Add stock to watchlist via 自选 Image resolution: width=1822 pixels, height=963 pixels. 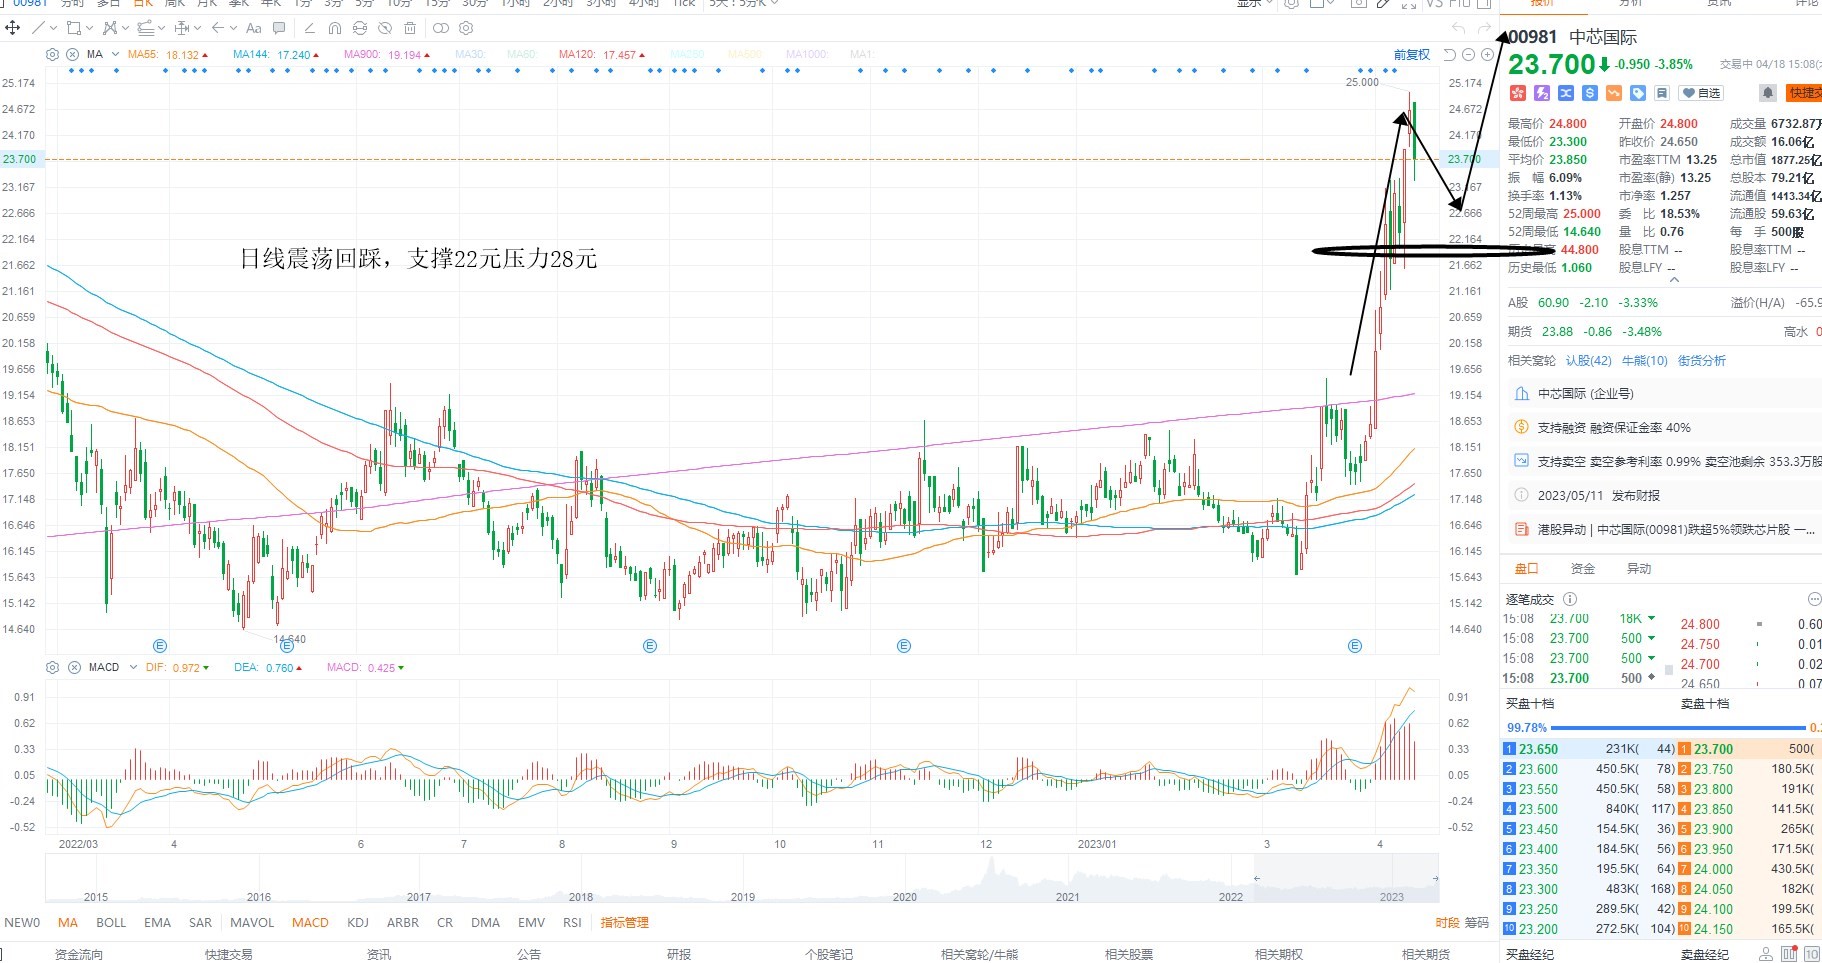click(x=1701, y=93)
